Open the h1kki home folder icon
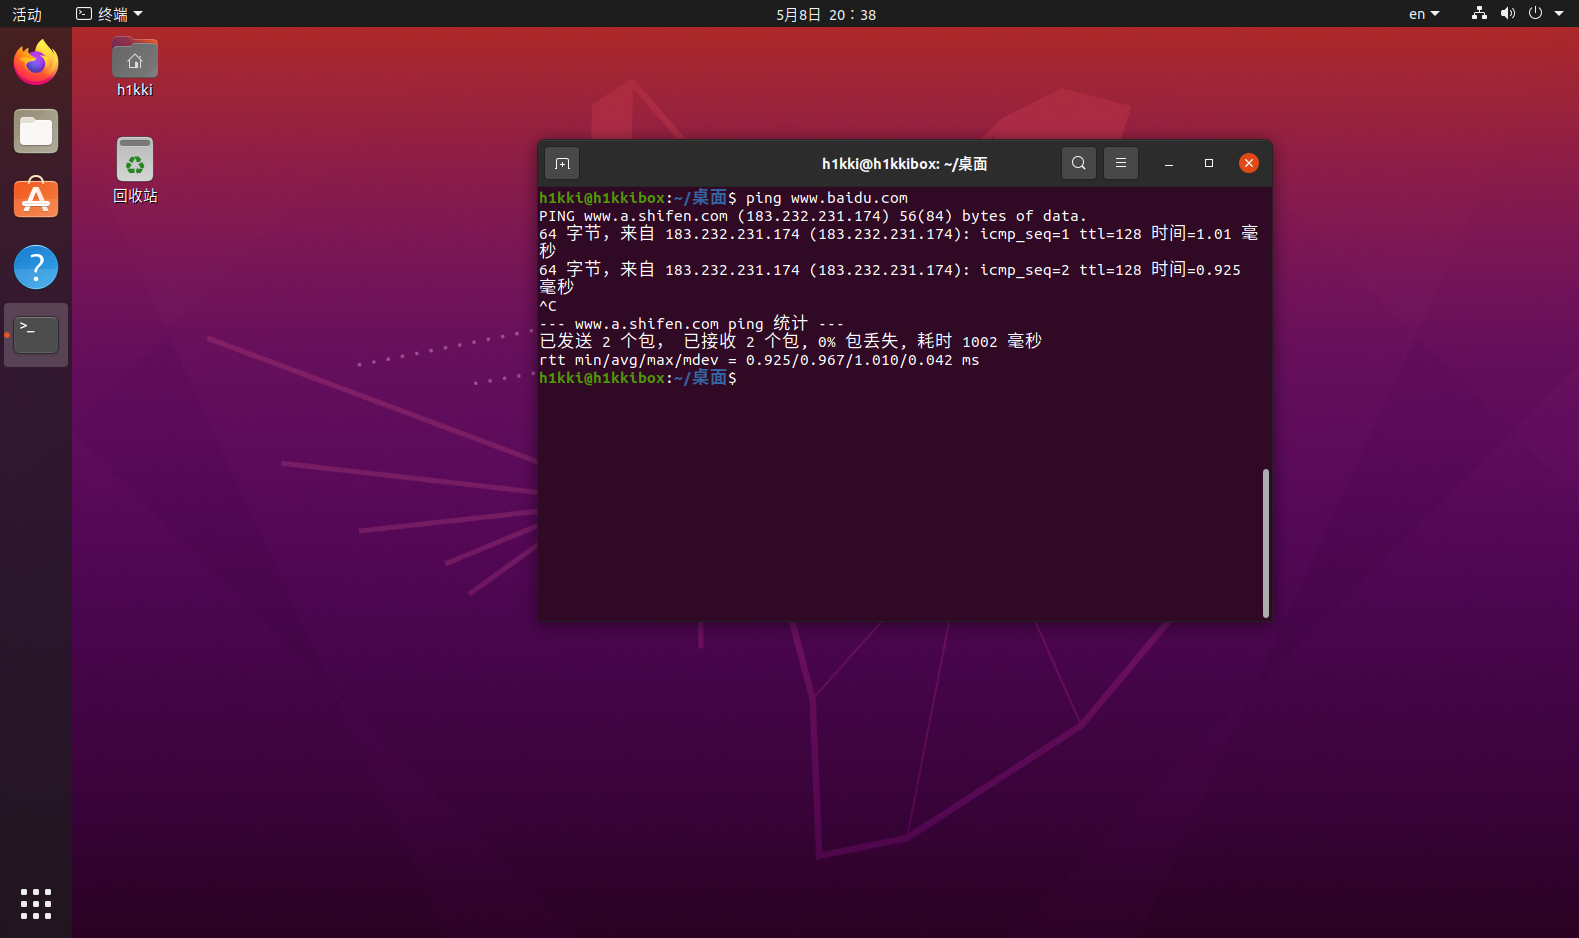This screenshot has width=1579, height=938. click(135, 67)
